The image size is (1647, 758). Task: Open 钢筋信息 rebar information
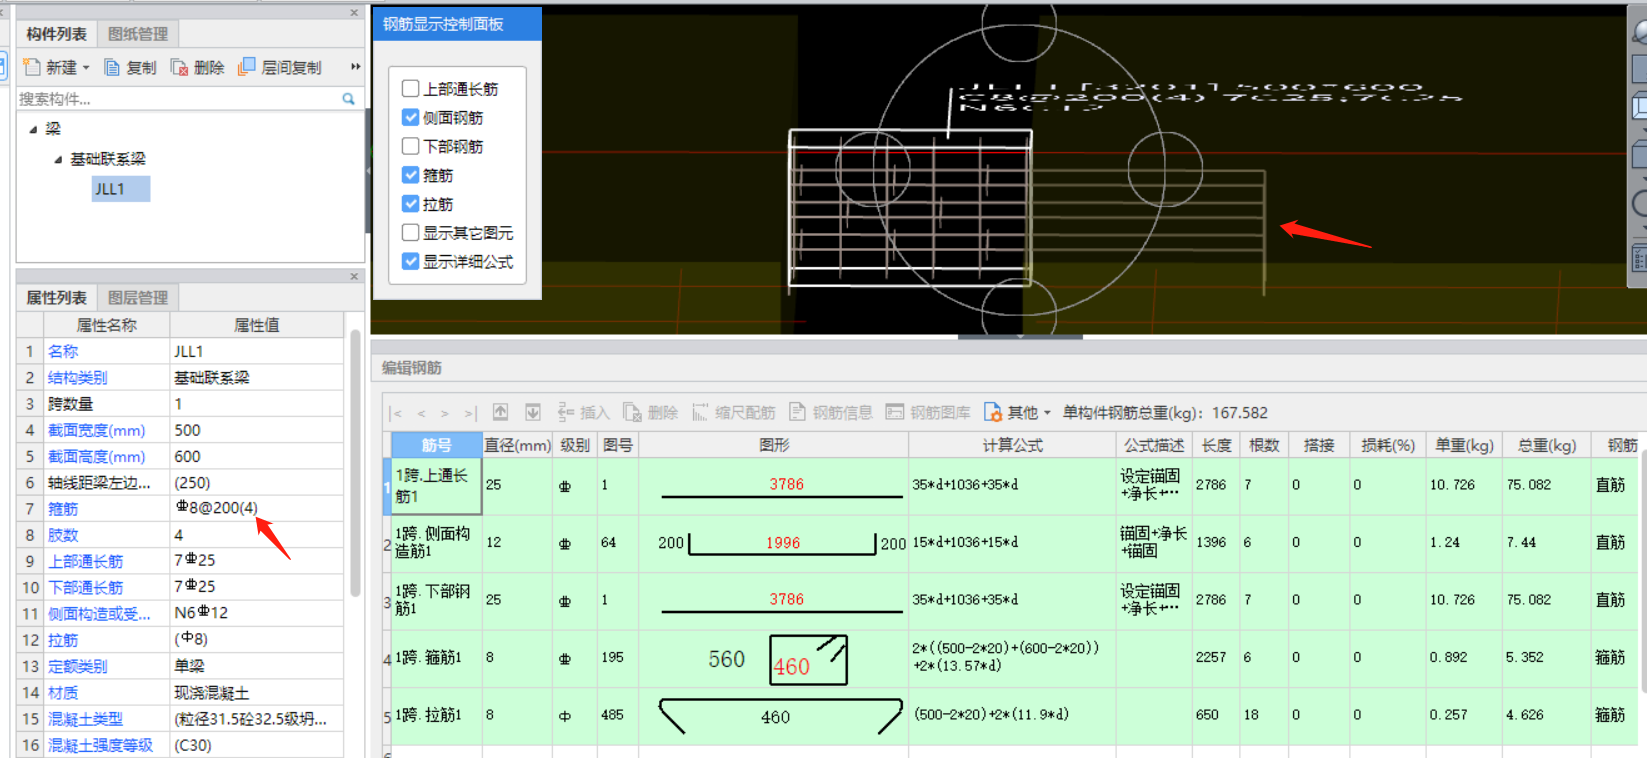point(830,412)
